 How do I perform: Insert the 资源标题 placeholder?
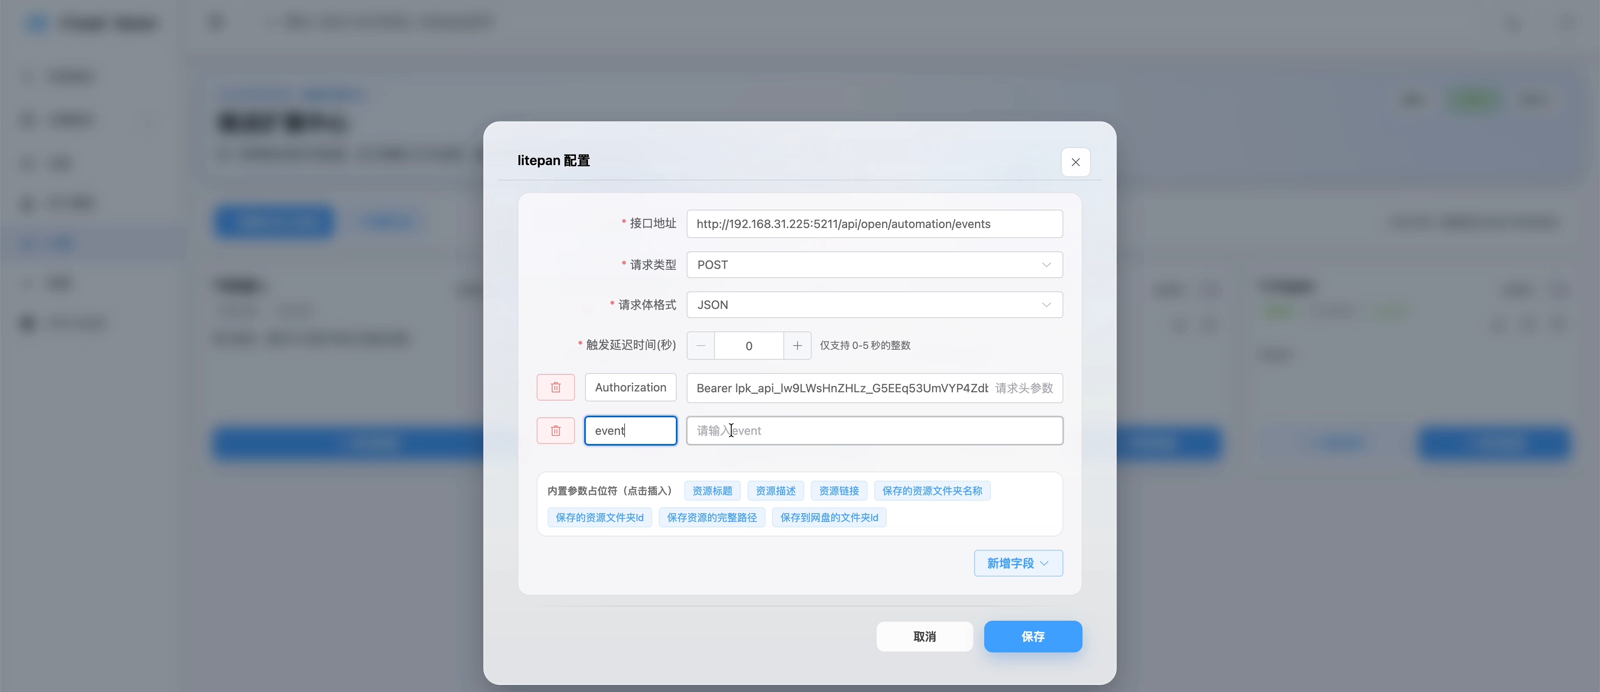click(x=712, y=491)
